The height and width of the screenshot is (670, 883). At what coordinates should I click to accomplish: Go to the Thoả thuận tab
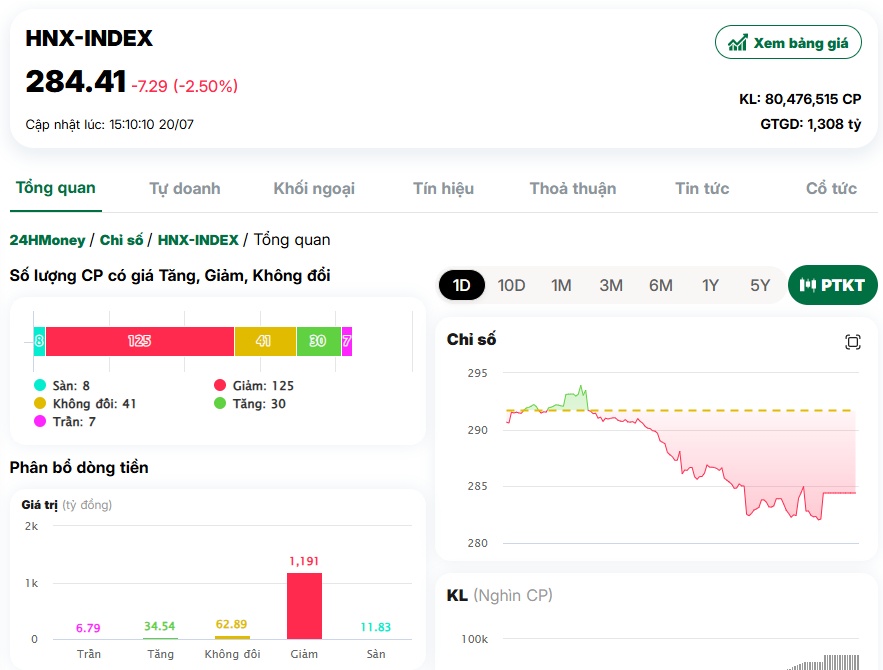coord(573,189)
